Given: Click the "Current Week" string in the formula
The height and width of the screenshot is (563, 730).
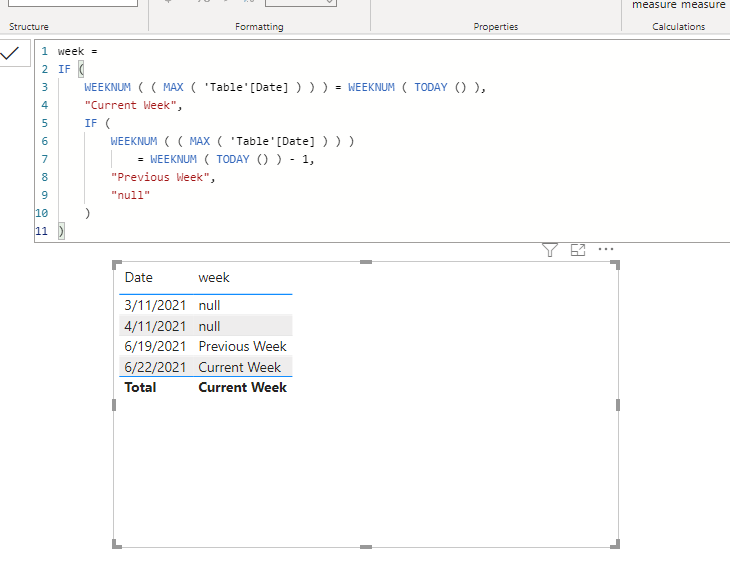Looking at the screenshot, I should click(130, 105).
